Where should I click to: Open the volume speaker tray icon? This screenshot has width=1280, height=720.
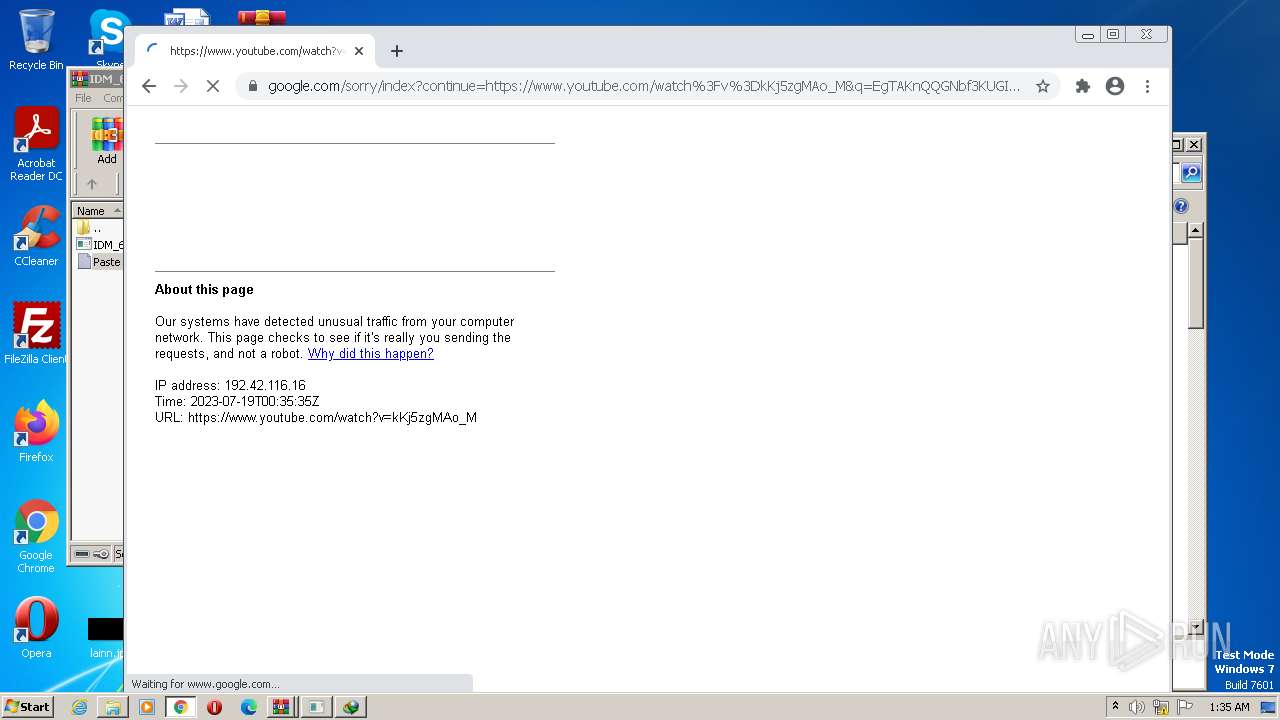[1137, 707]
